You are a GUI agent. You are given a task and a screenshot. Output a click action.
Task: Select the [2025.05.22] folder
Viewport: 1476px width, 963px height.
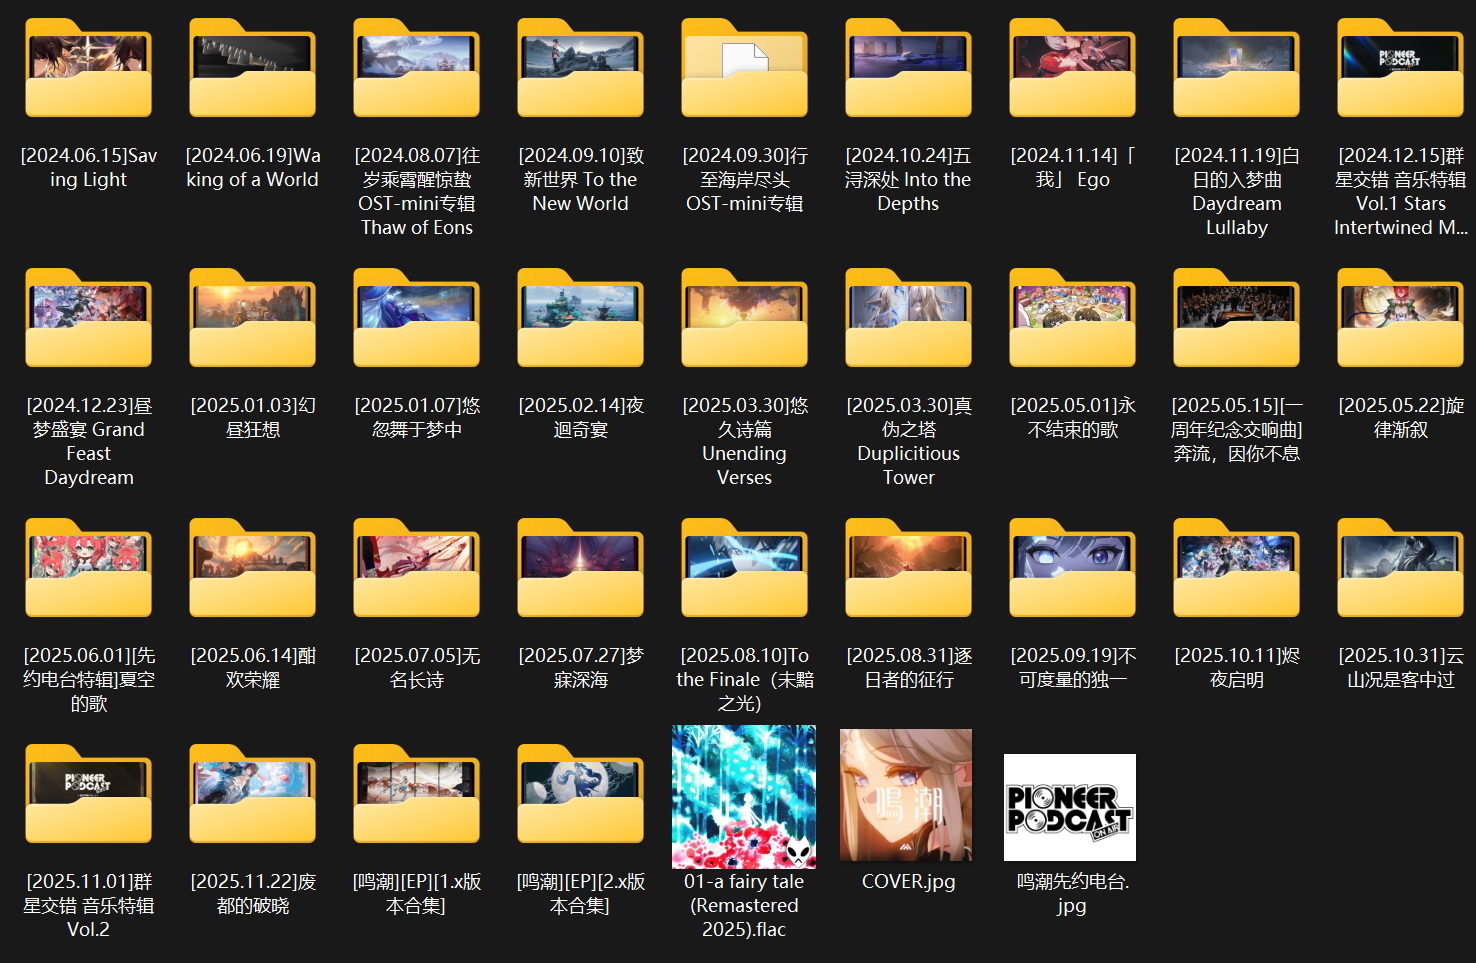pyautogui.click(x=1400, y=320)
